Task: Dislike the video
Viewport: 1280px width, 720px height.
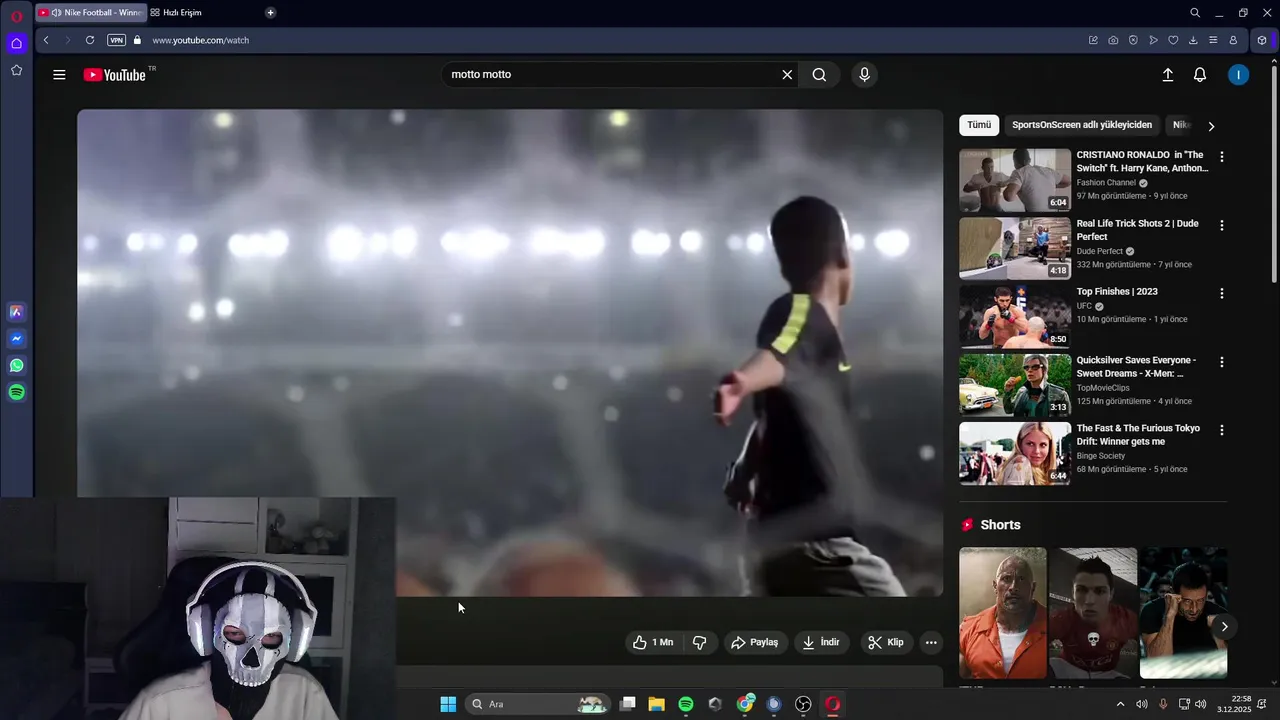Action: pyautogui.click(x=700, y=642)
